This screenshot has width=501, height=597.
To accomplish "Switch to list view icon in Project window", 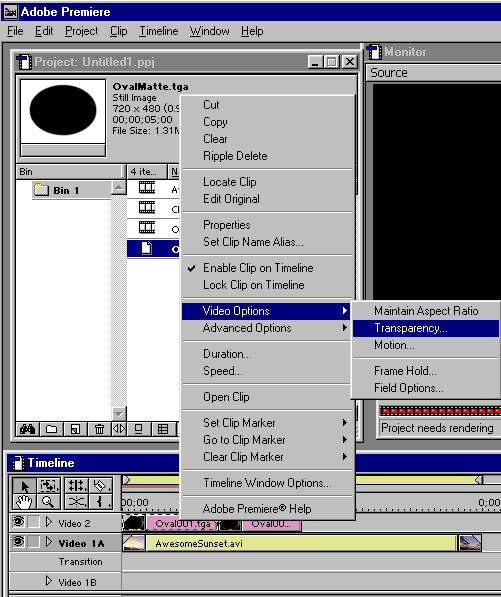I will click(x=163, y=429).
